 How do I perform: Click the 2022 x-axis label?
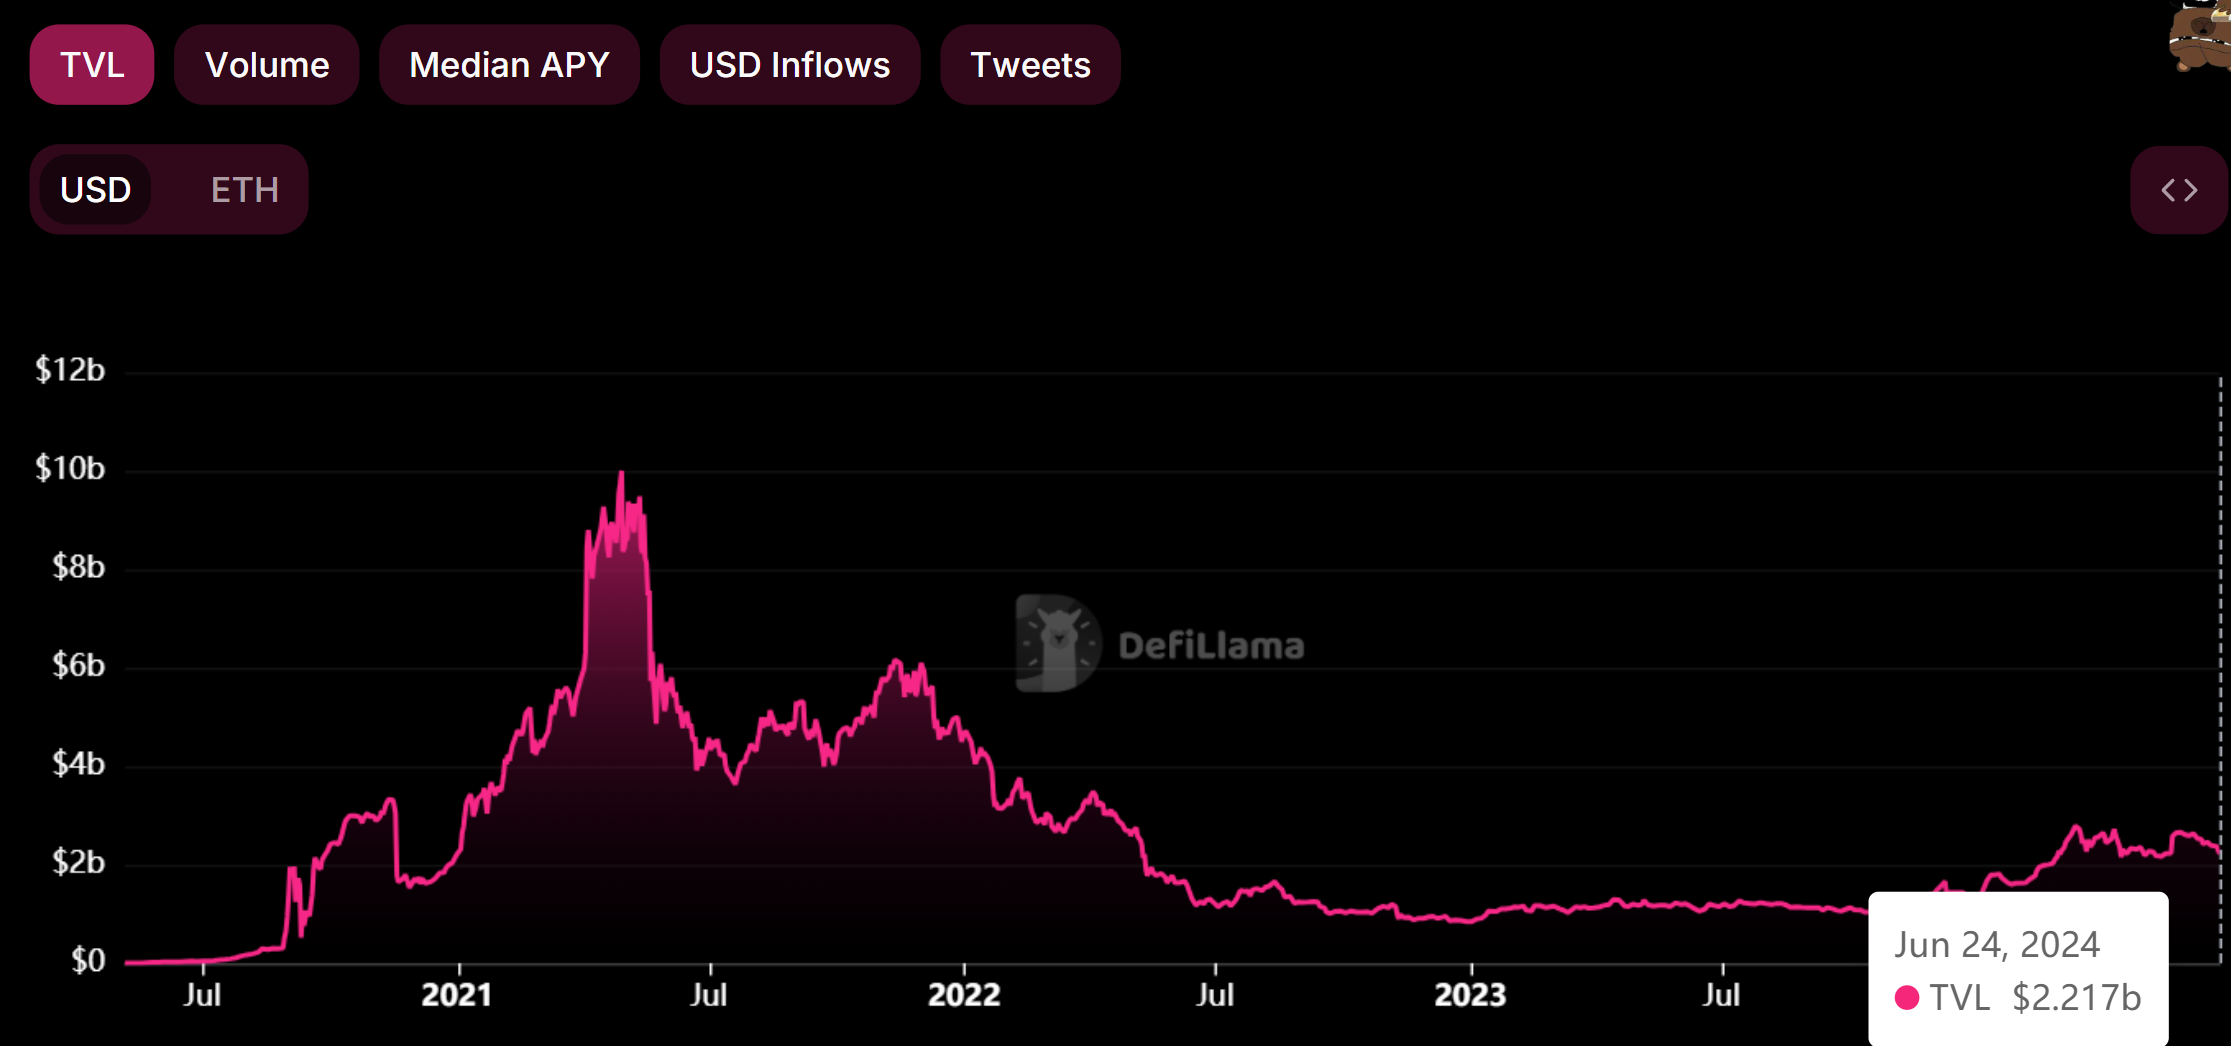[964, 995]
